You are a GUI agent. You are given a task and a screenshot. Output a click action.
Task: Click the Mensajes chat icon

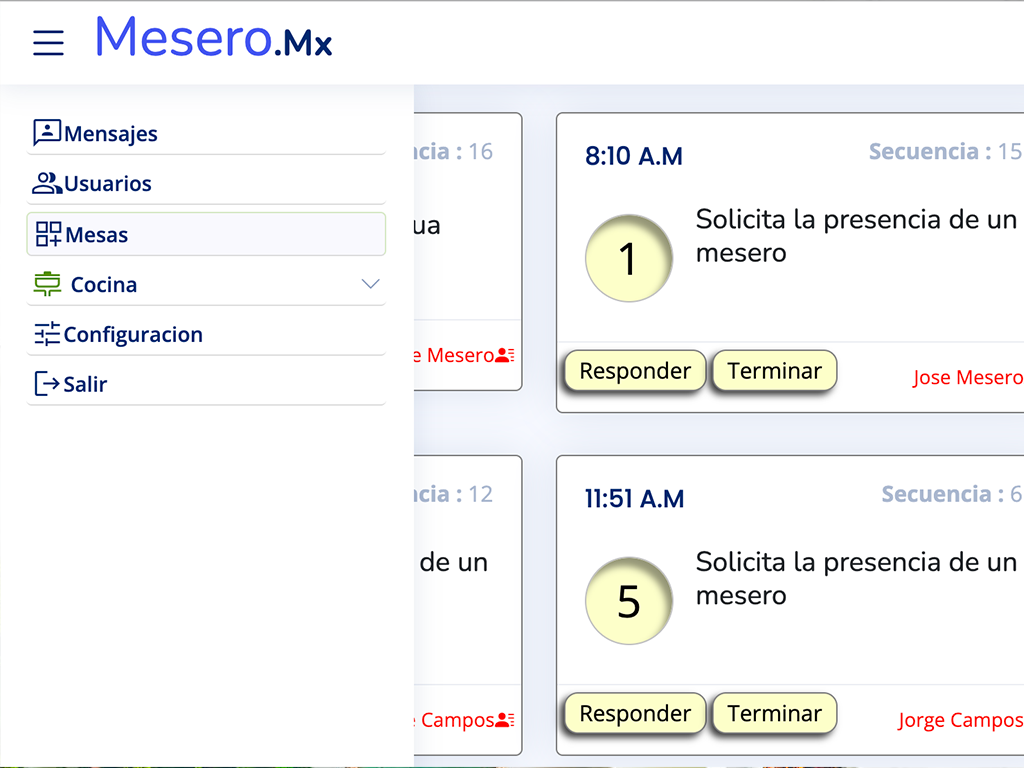[x=47, y=133]
